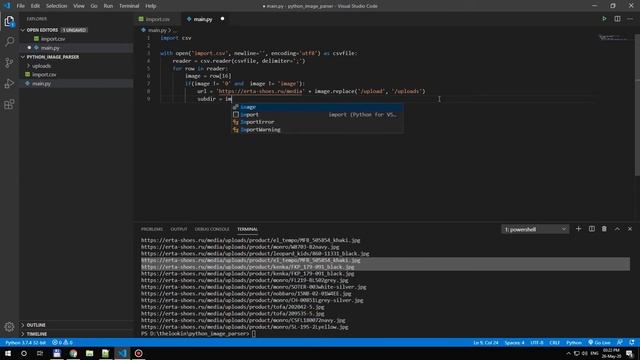Click the red recording app taskbar icon
The height and width of the screenshot is (360, 640).
[x=138, y=353]
